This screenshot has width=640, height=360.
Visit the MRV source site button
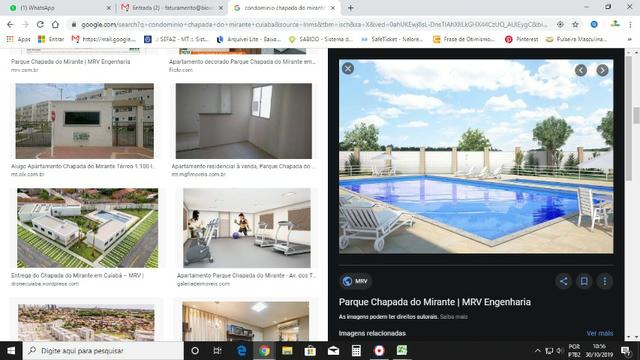coord(355,281)
